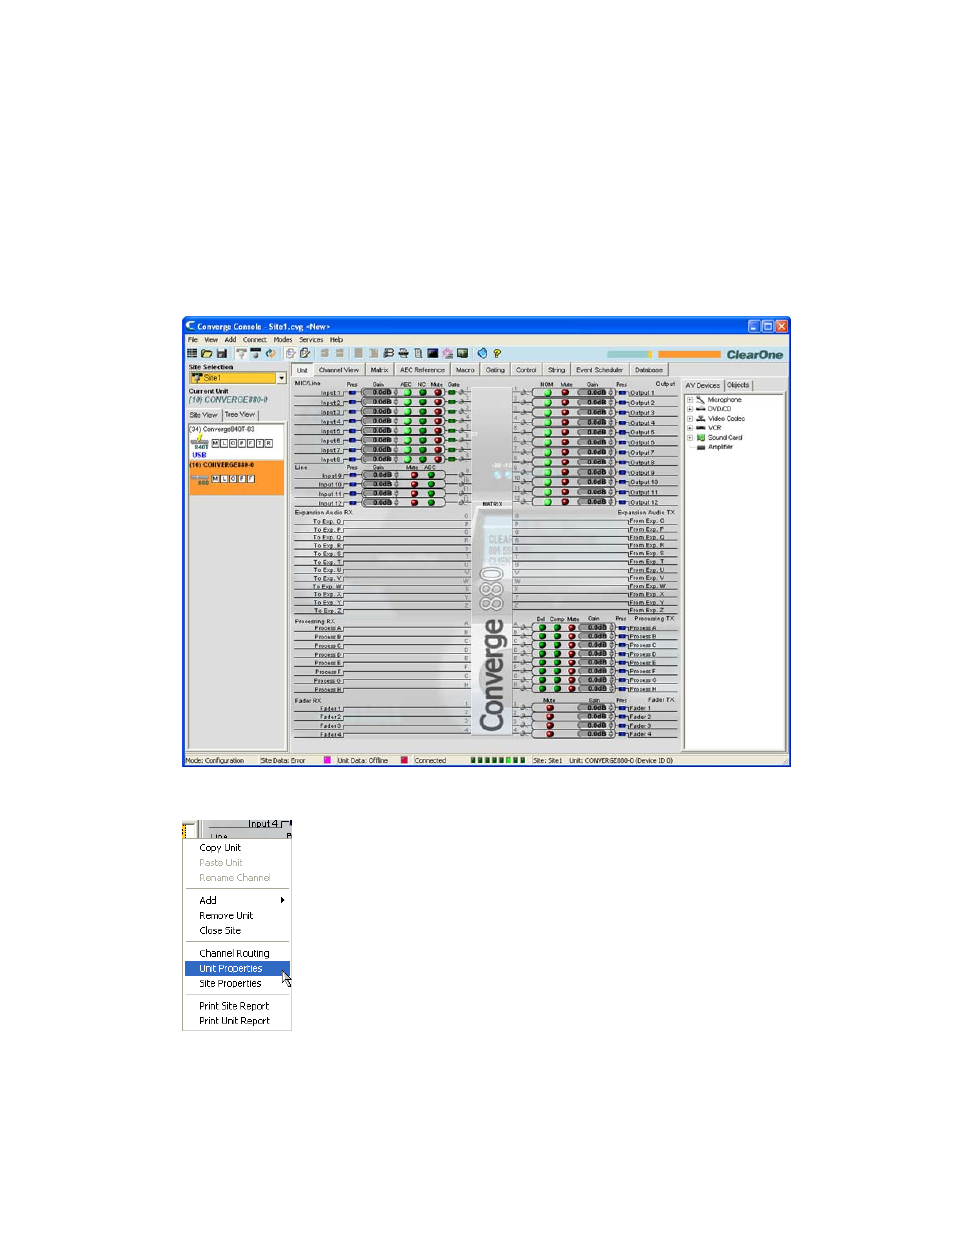Click the printer icon in the toolbar
The width and height of the screenshot is (954, 1235).
(403, 353)
